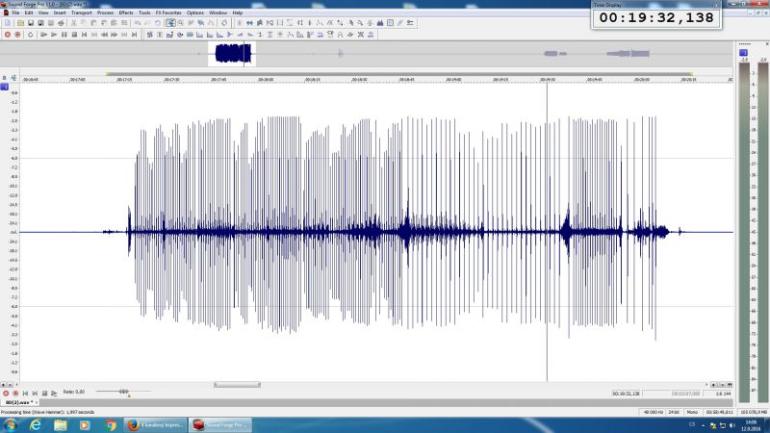770x433 pixels.
Task: Click the 24 bit depth status field
Action: (674, 412)
